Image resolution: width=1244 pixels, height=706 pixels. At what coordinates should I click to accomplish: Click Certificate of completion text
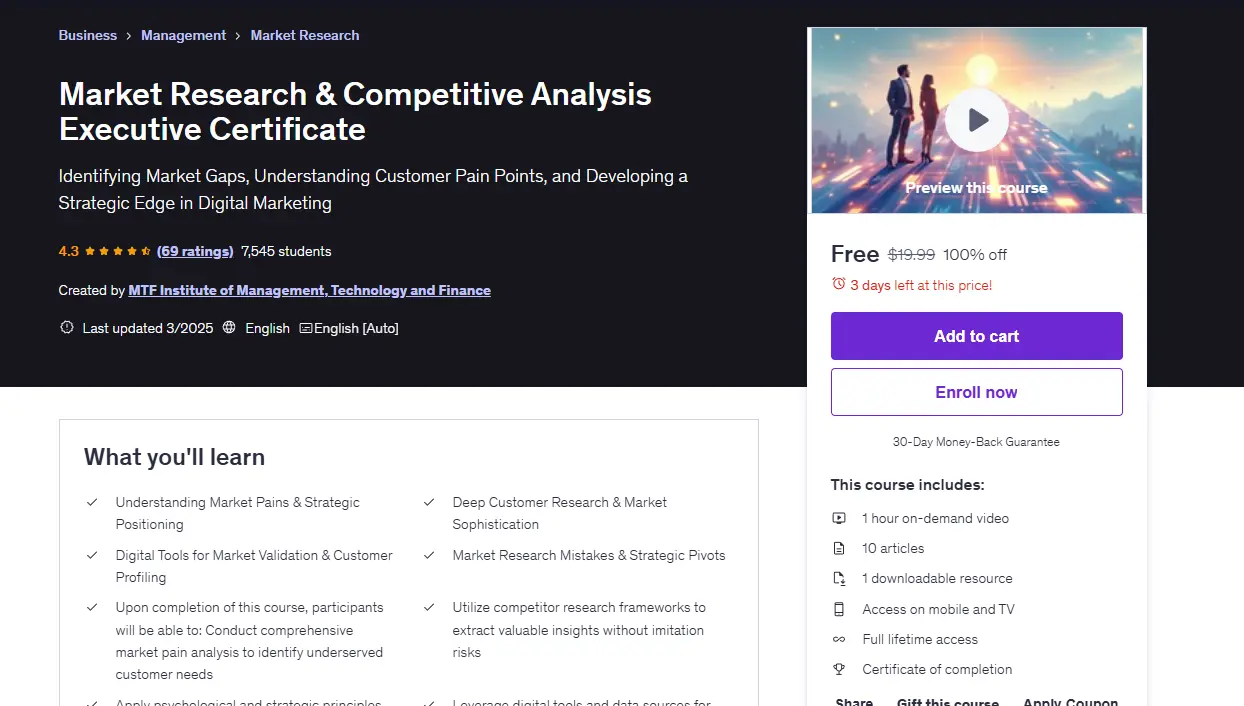(x=937, y=669)
